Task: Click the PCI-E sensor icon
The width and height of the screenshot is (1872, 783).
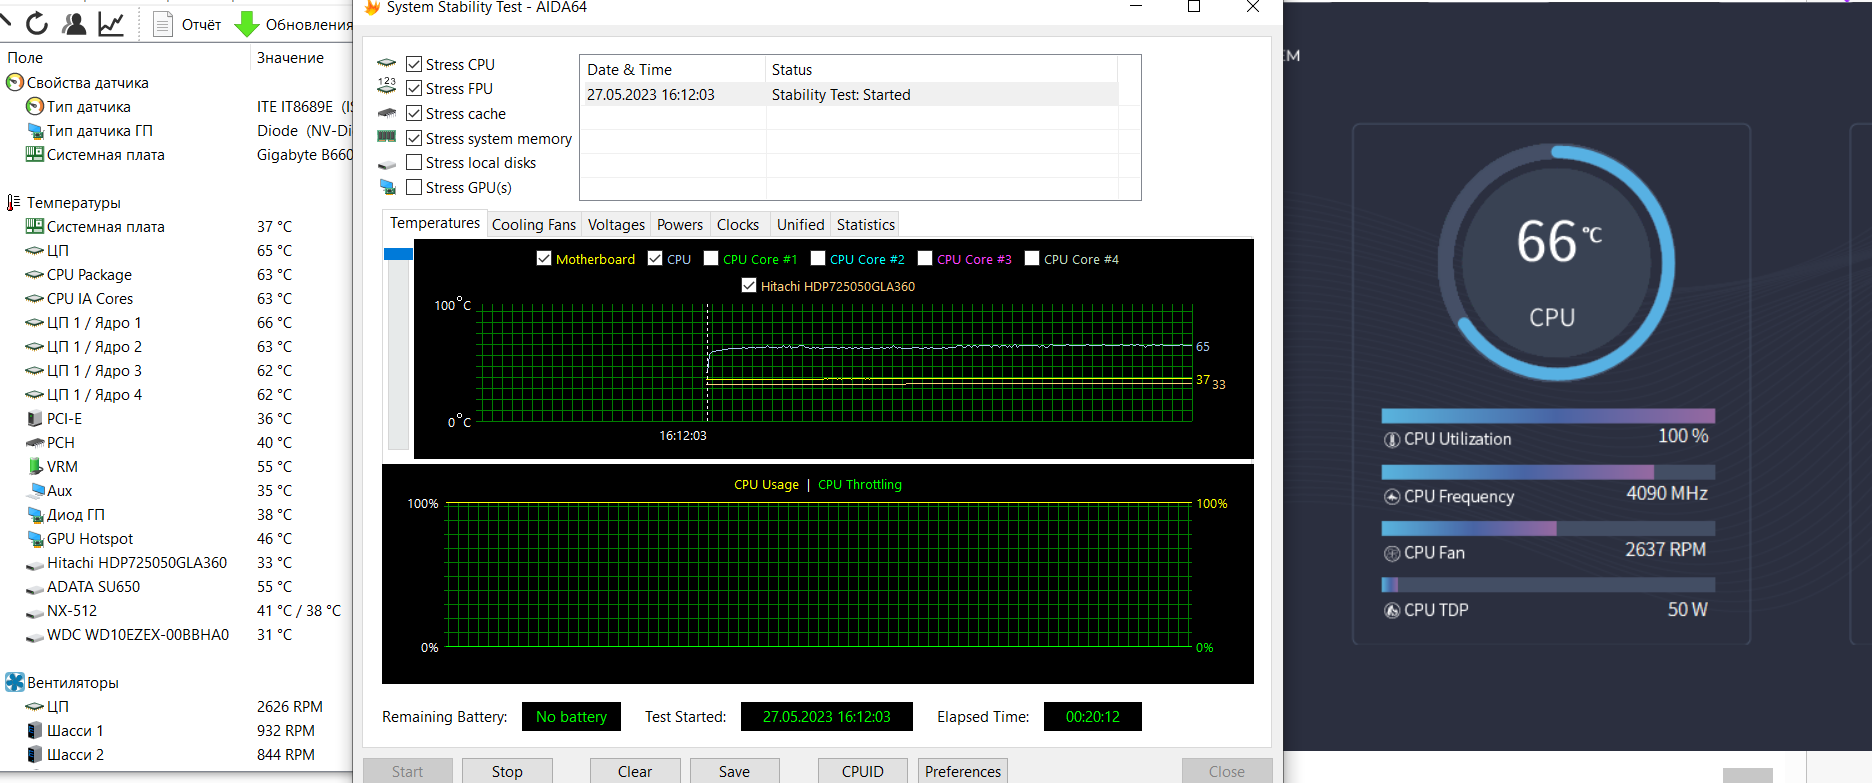Action: pos(35,418)
